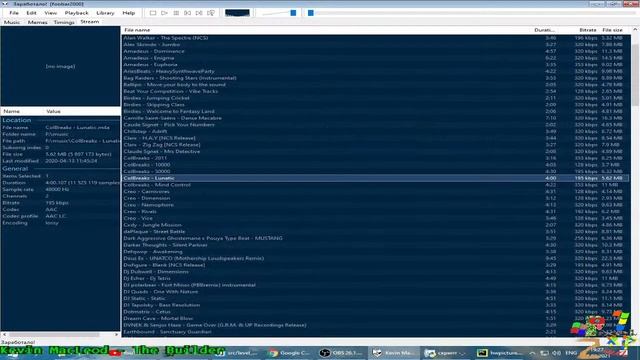Click the playlist scroll-up arrow

pos(635,30)
